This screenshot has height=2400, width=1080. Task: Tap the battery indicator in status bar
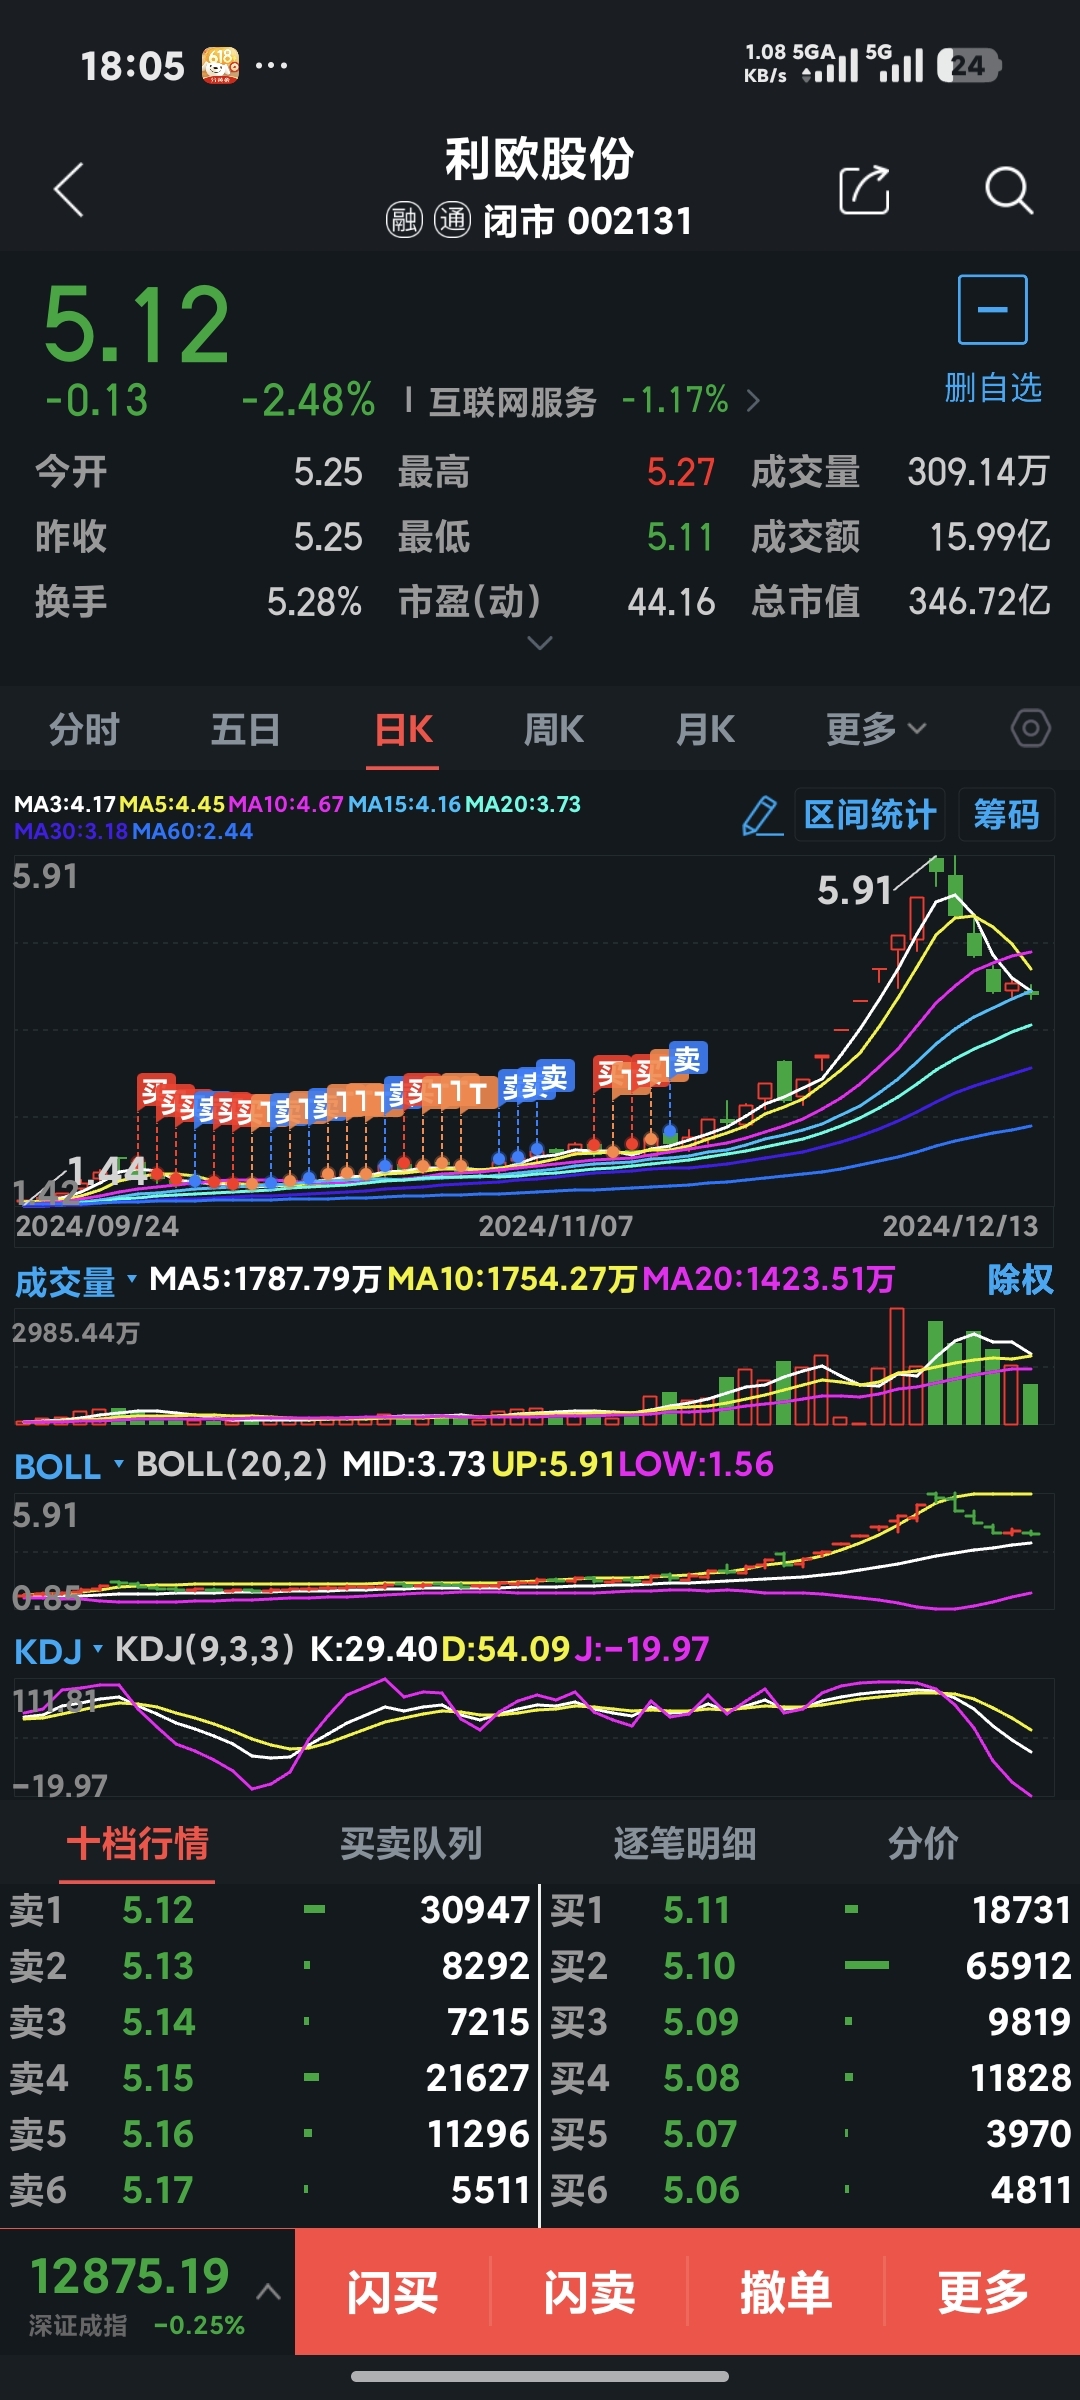coord(968,66)
